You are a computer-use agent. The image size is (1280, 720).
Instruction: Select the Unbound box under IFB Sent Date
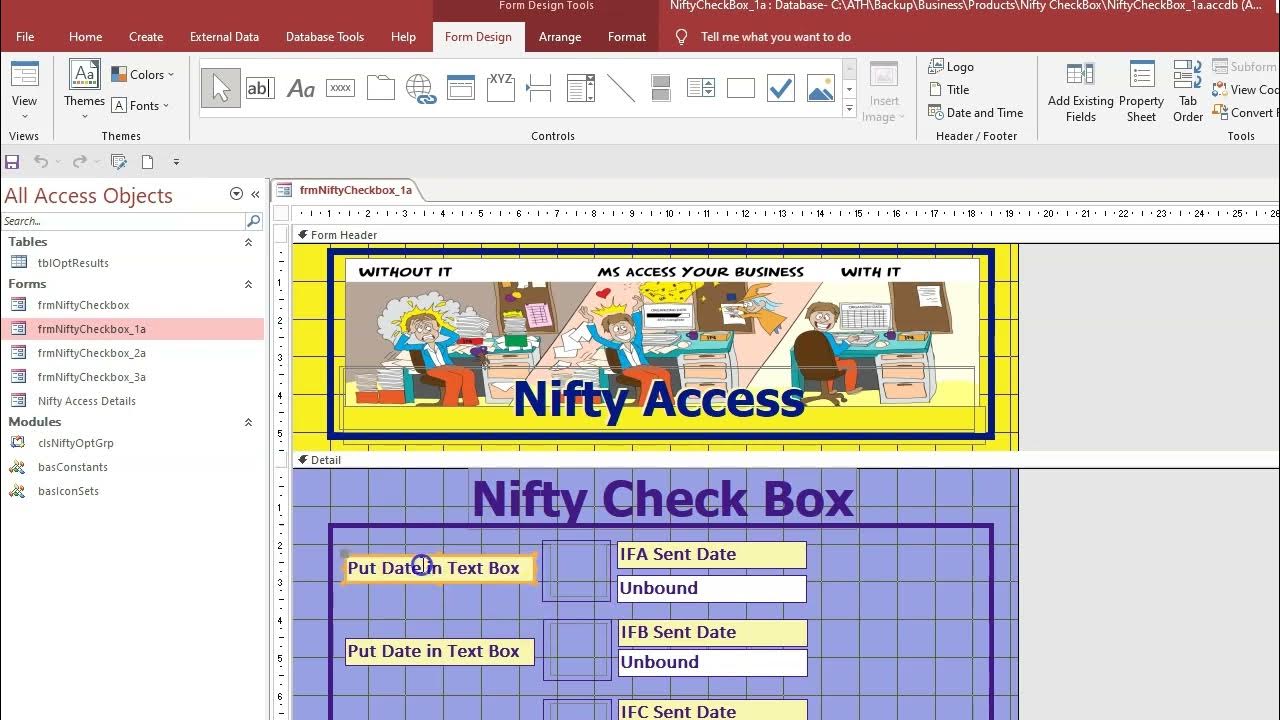pyautogui.click(x=712, y=662)
